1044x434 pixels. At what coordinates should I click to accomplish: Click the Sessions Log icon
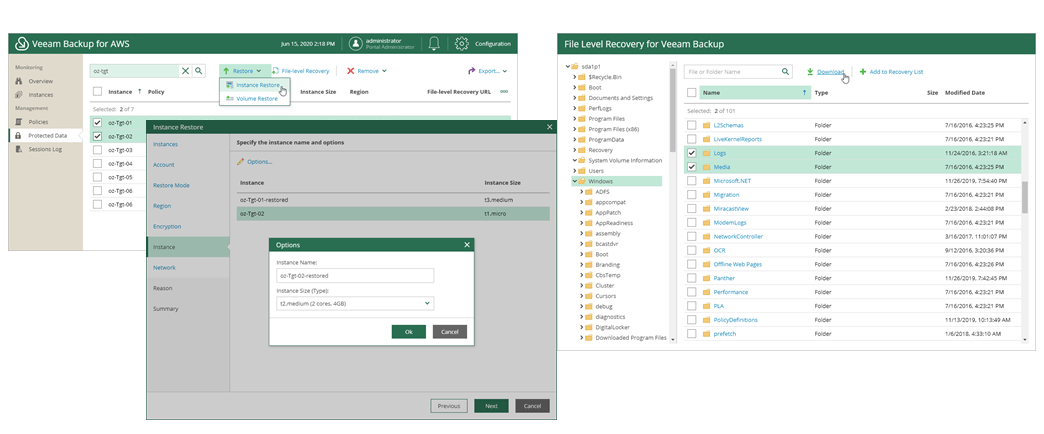(19, 149)
